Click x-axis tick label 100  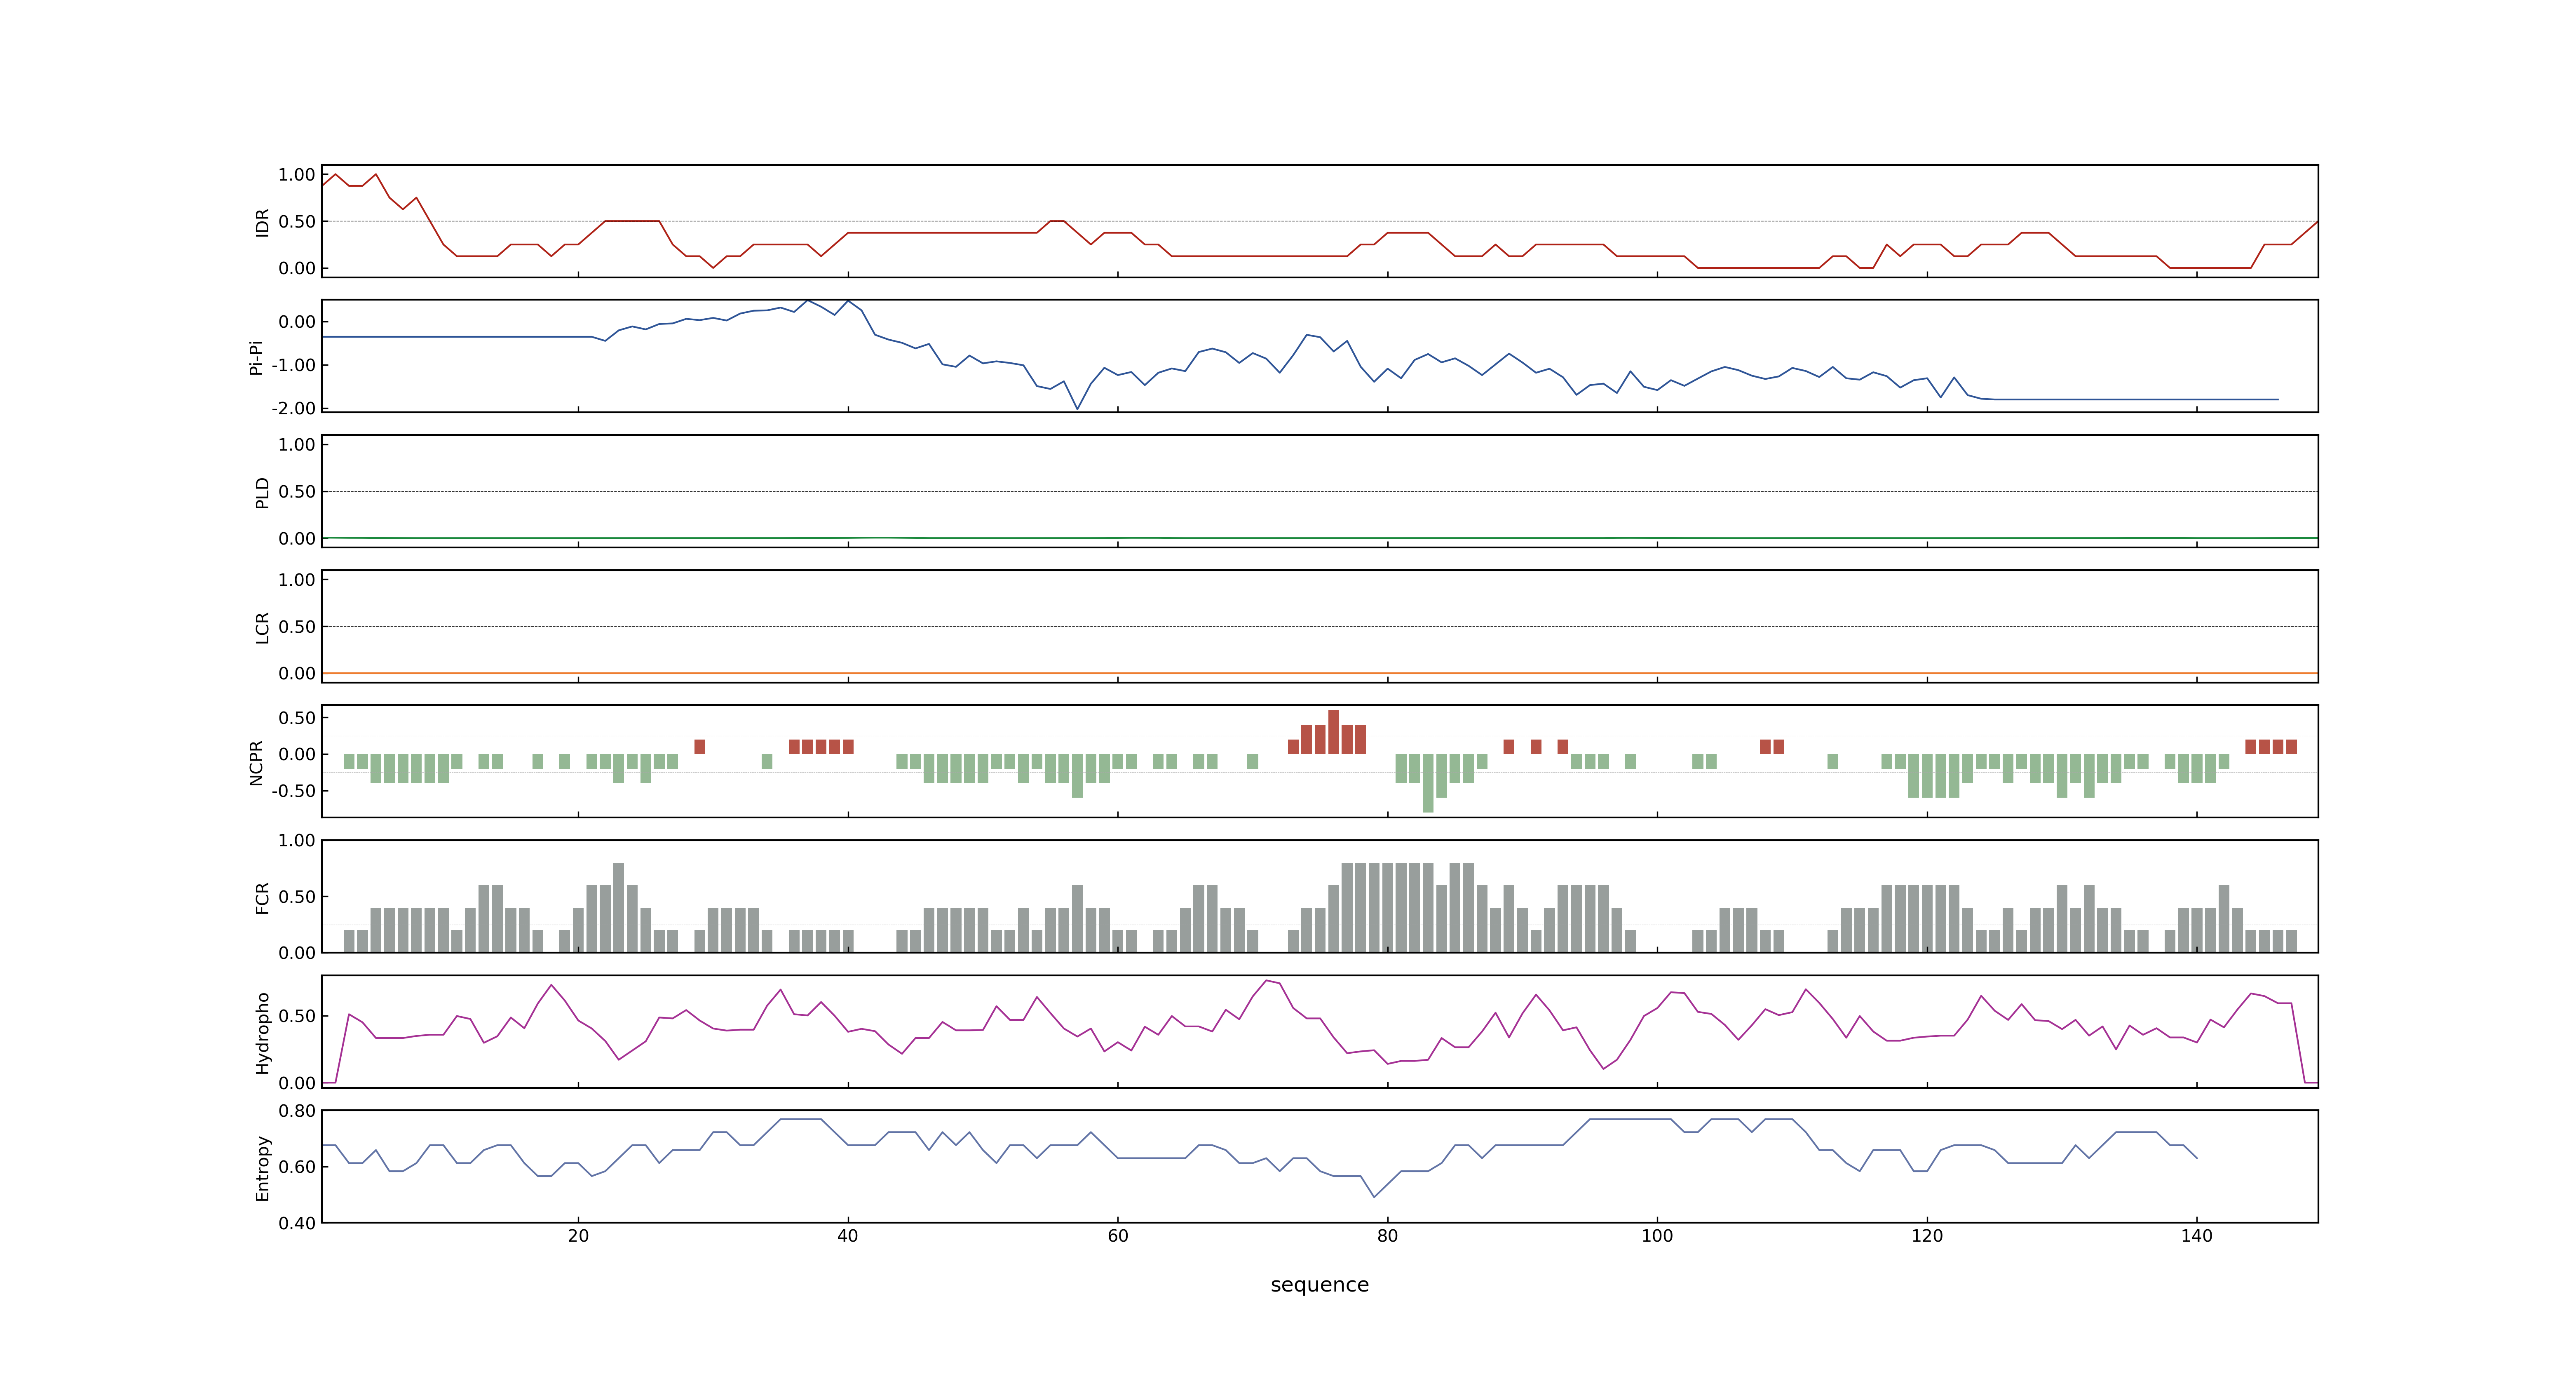[x=1657, y=1236]
